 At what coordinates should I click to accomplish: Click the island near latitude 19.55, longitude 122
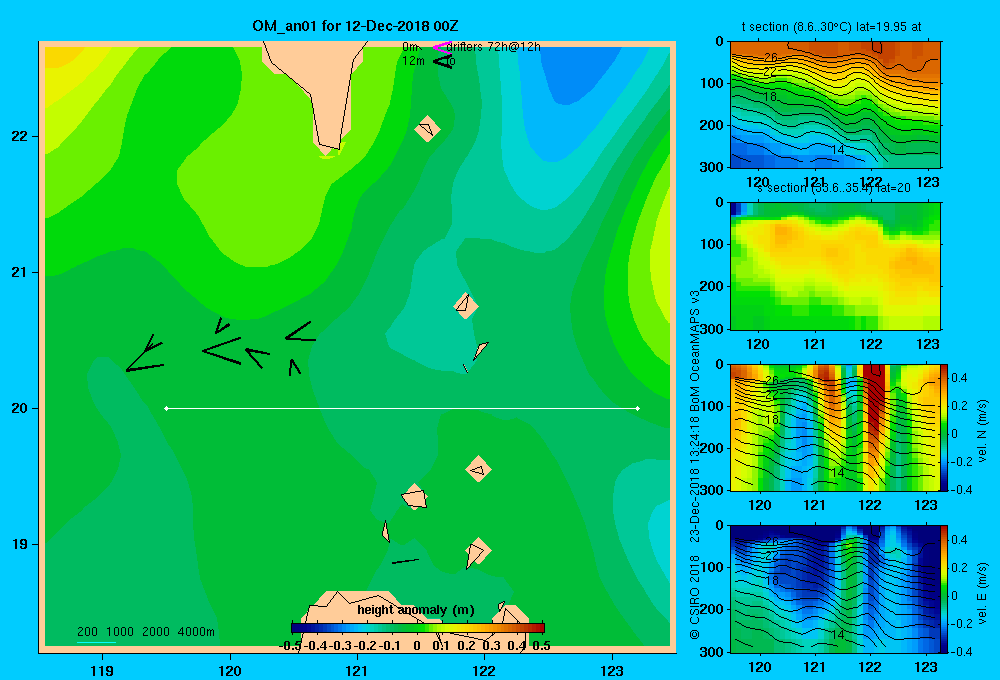tap(478, 469)
